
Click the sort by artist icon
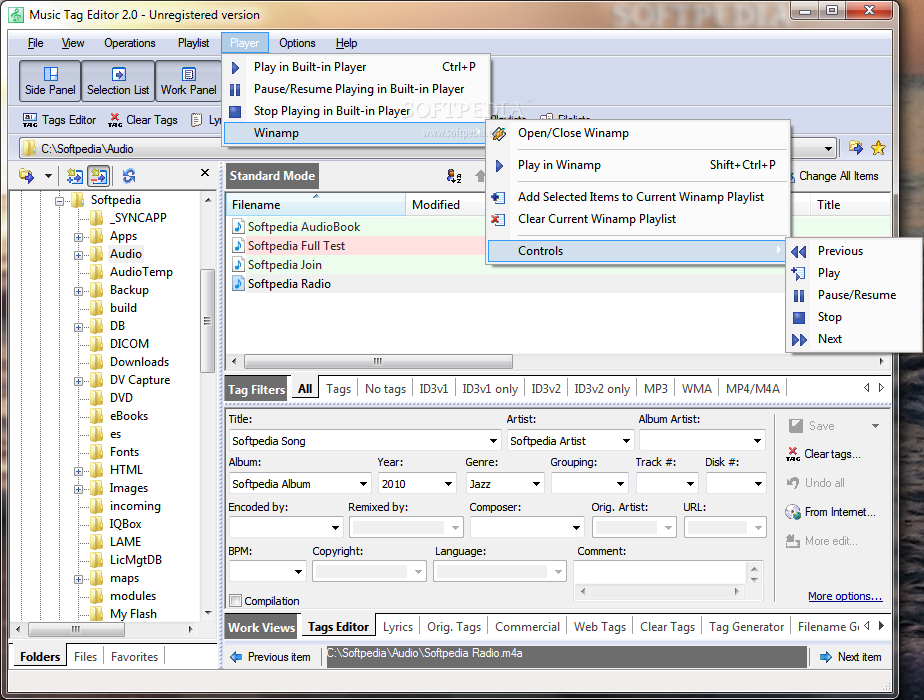454,176
